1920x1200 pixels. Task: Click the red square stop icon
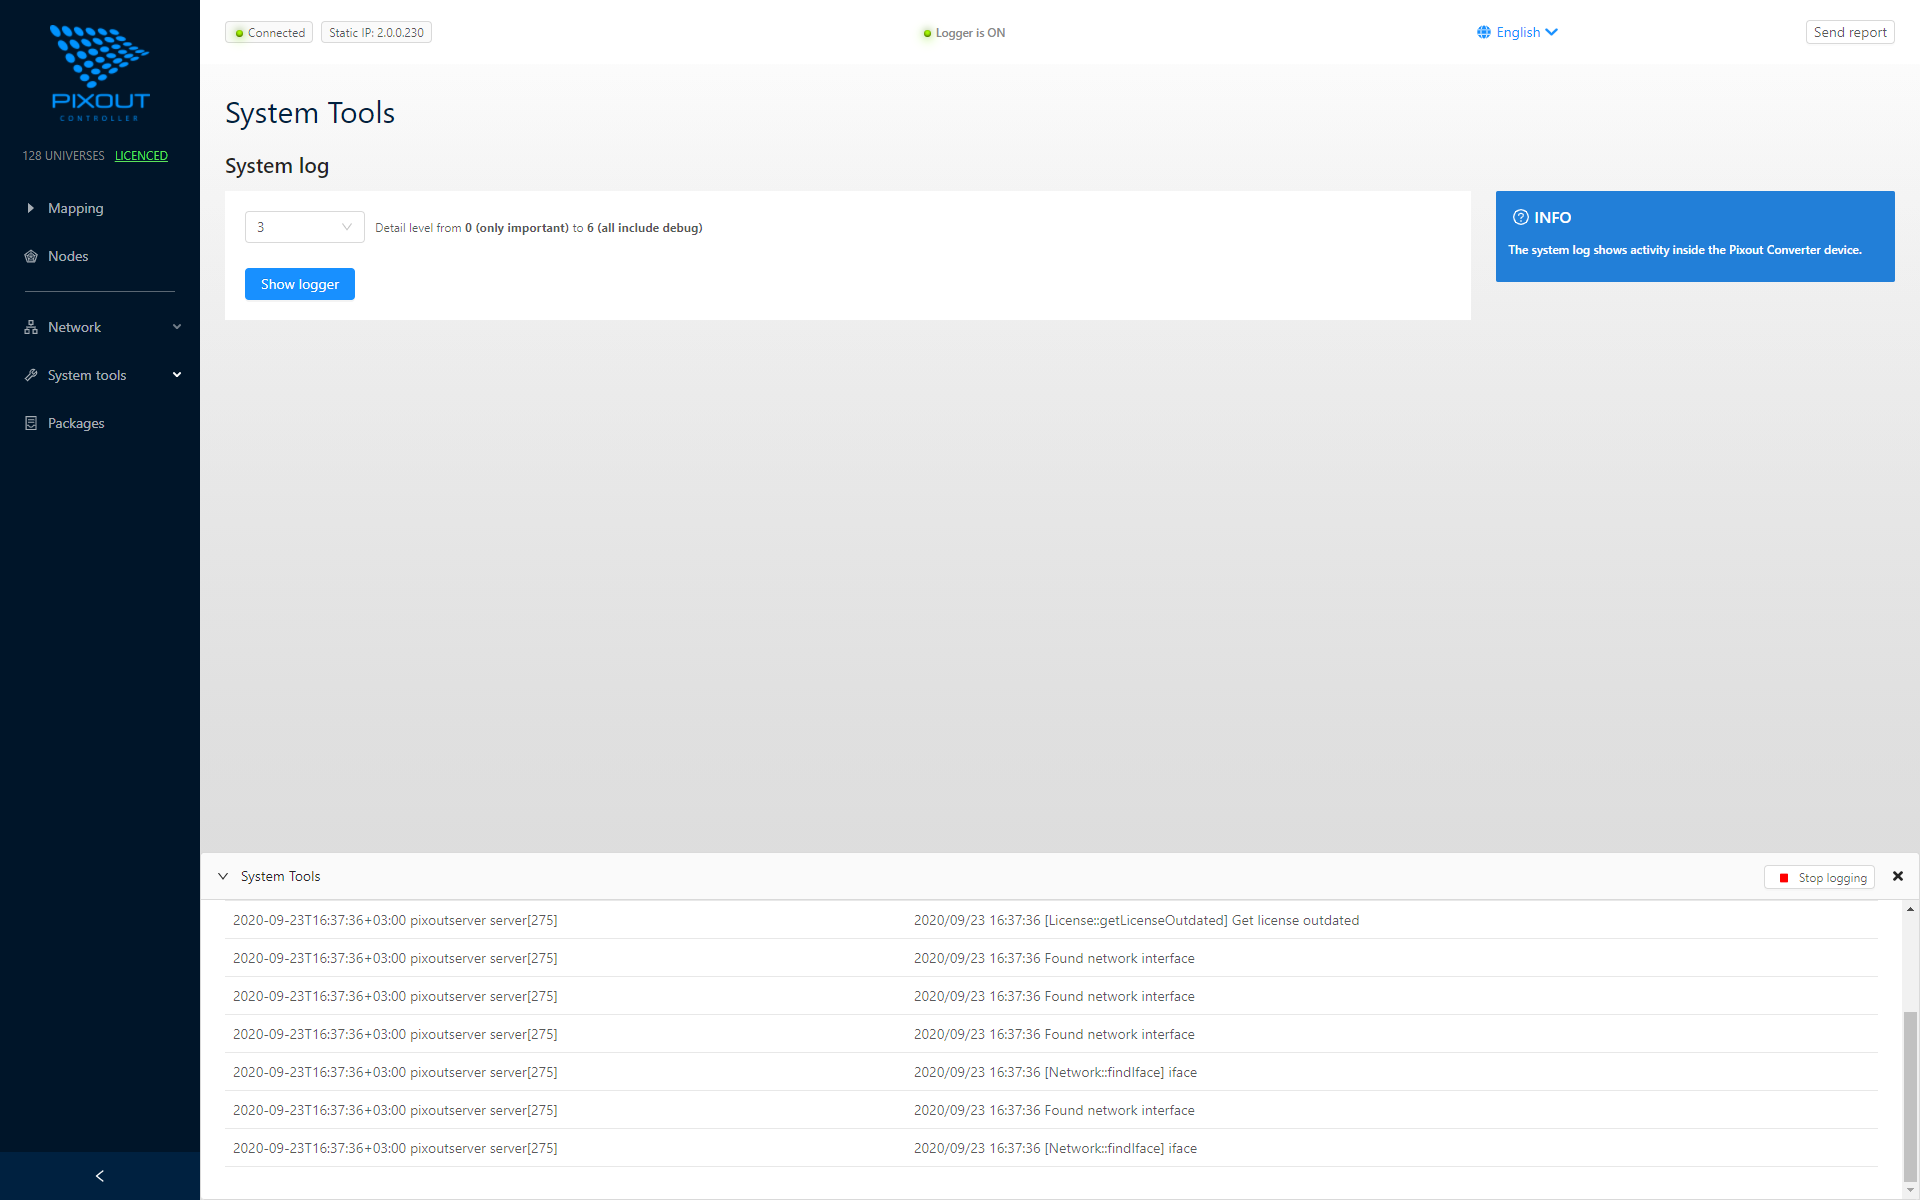point(1785,877)
